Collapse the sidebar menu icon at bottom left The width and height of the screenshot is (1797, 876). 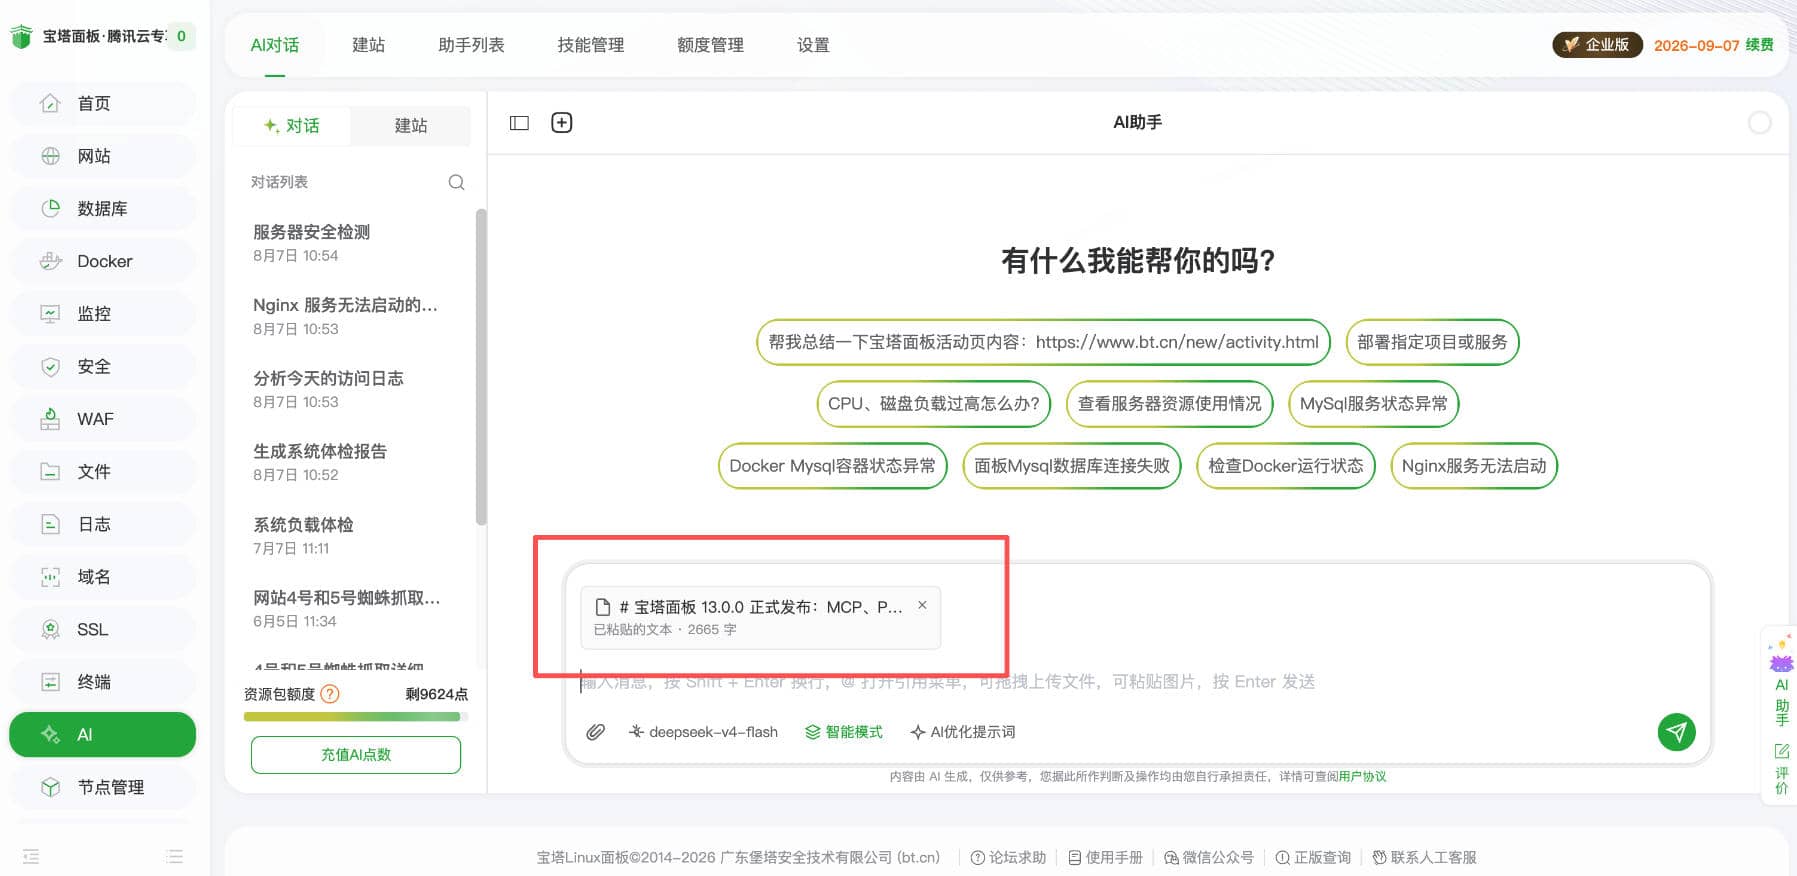click(31, 856)
